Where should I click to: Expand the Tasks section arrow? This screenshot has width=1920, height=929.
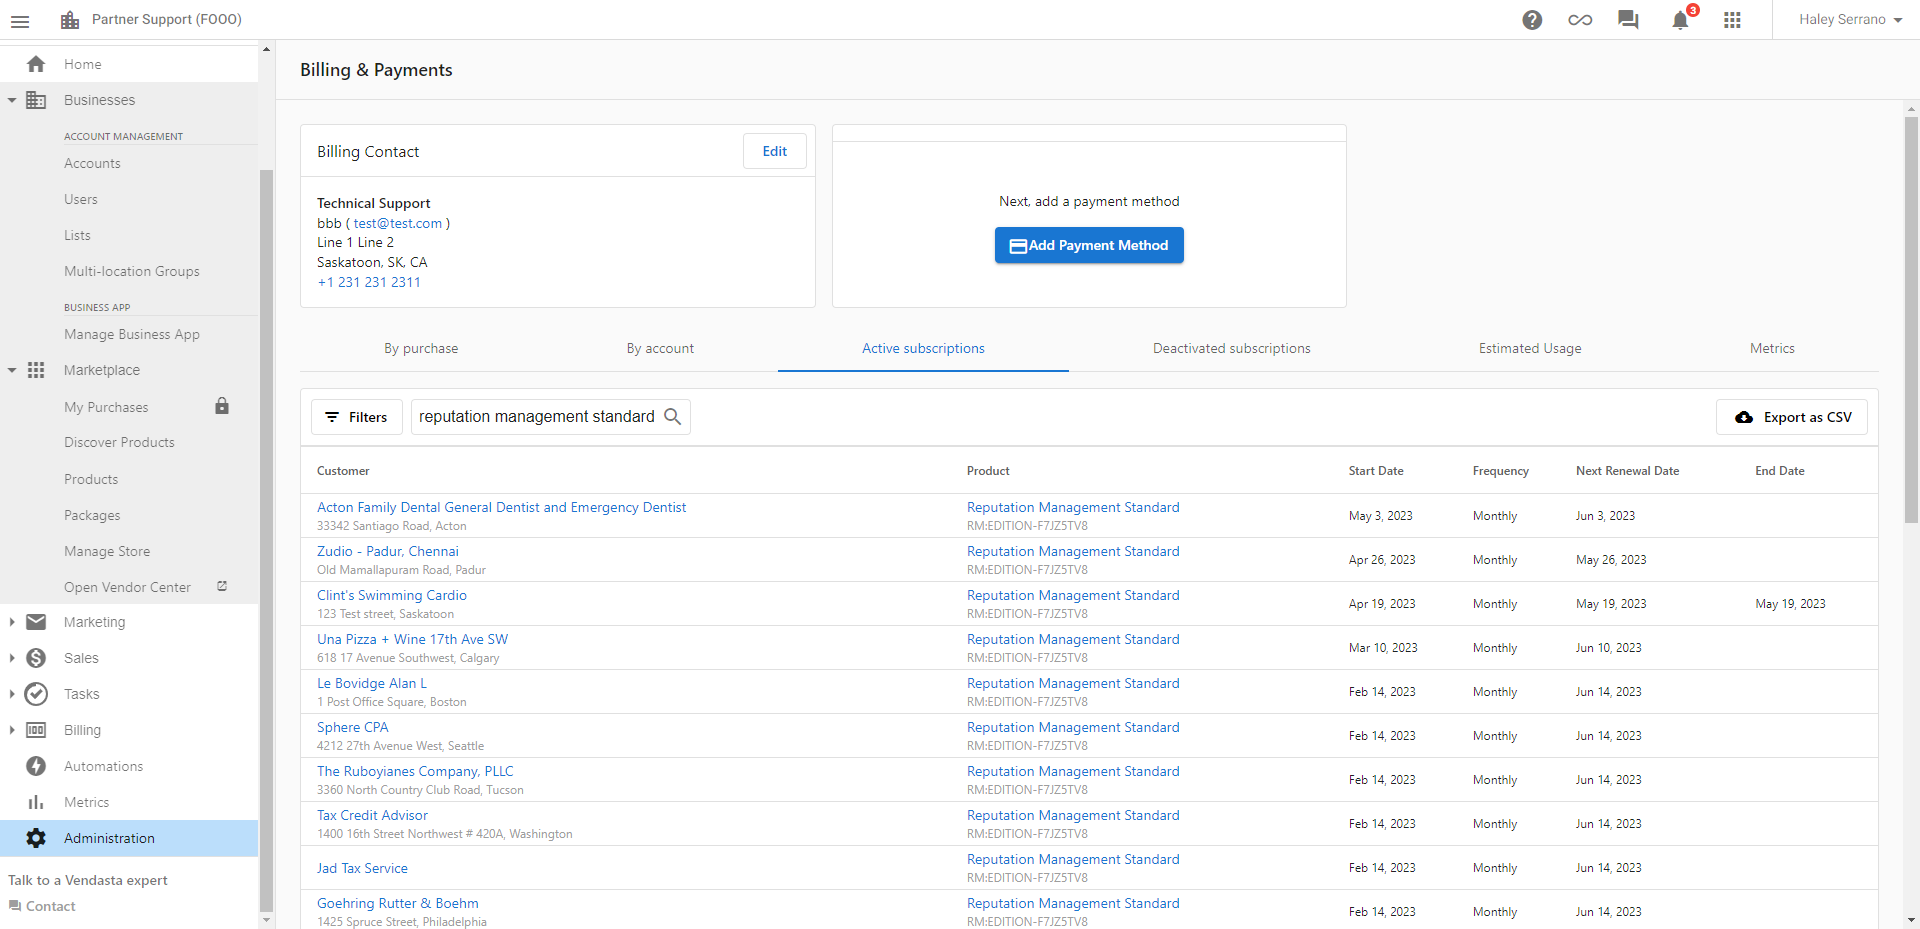pyautogui.click(x=12, y=694)
